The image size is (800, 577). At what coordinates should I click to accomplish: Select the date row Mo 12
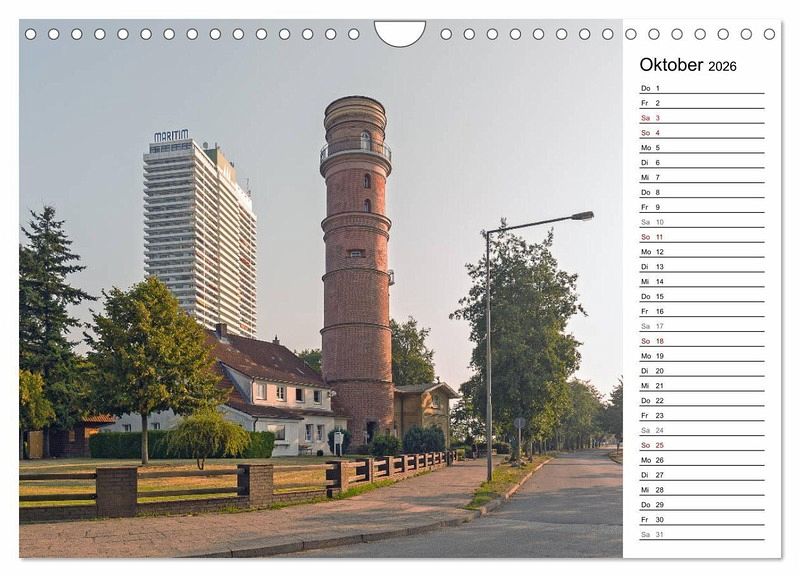702,252
